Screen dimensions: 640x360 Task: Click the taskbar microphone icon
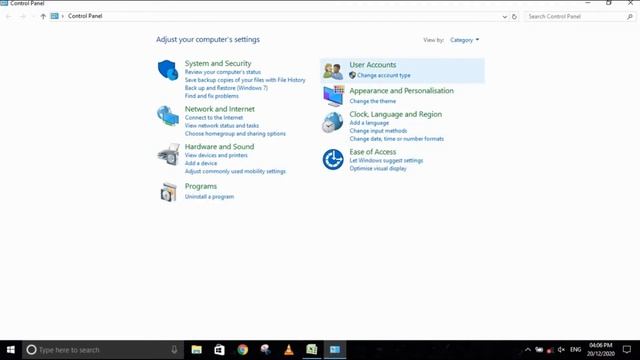click(x=174, y=350)
